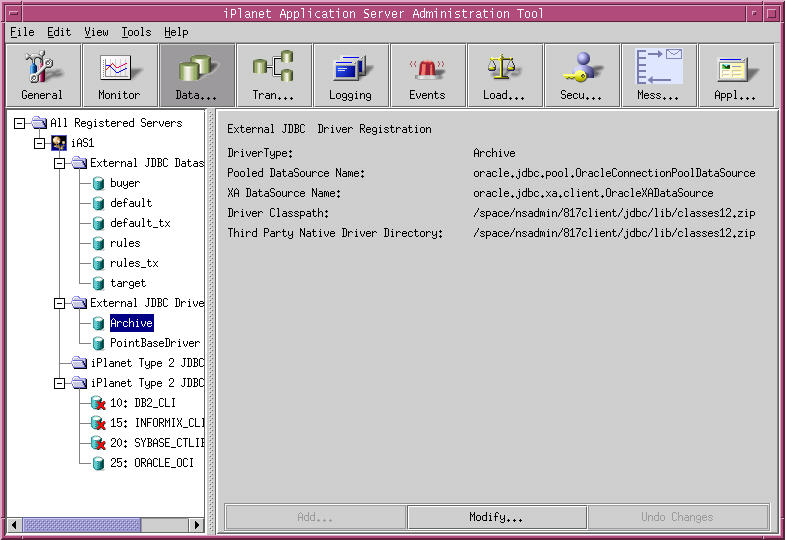Click the External JDBC Datasources folder icon

(79, 163)
